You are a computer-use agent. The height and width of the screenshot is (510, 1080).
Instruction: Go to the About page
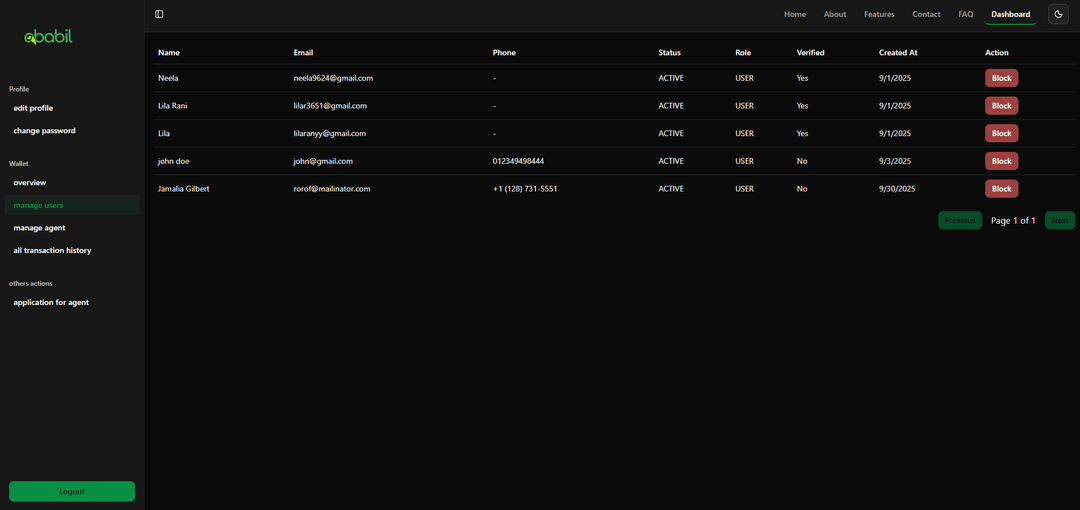(835, 14)
